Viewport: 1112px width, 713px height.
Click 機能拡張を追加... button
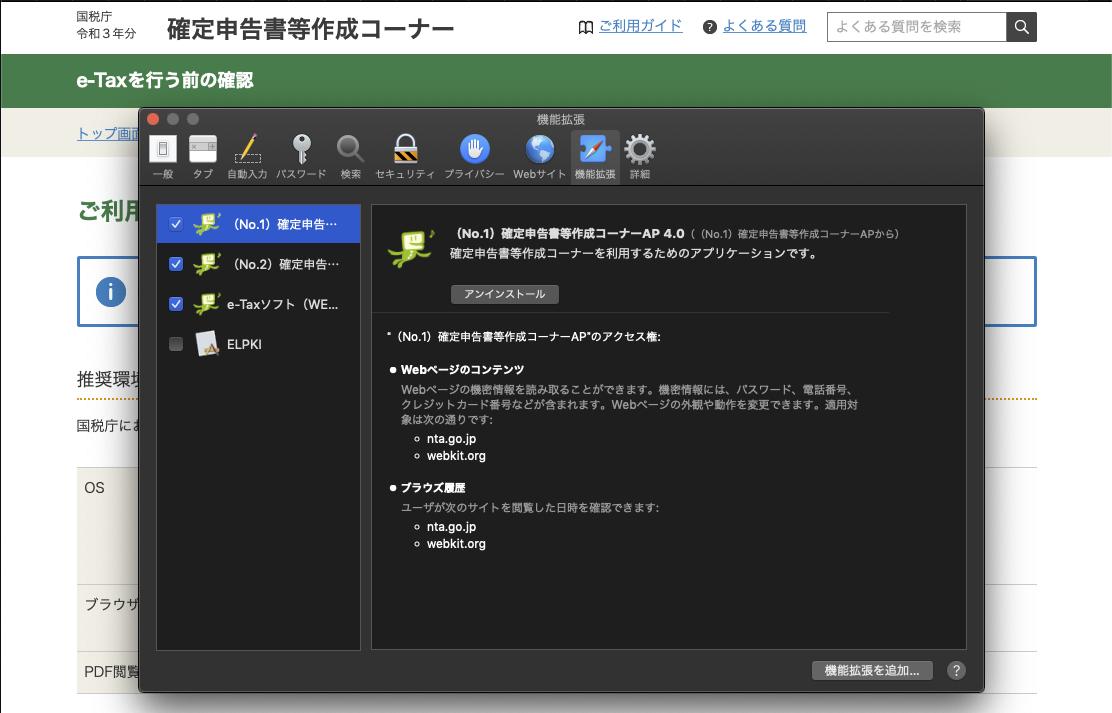[872, 670]
